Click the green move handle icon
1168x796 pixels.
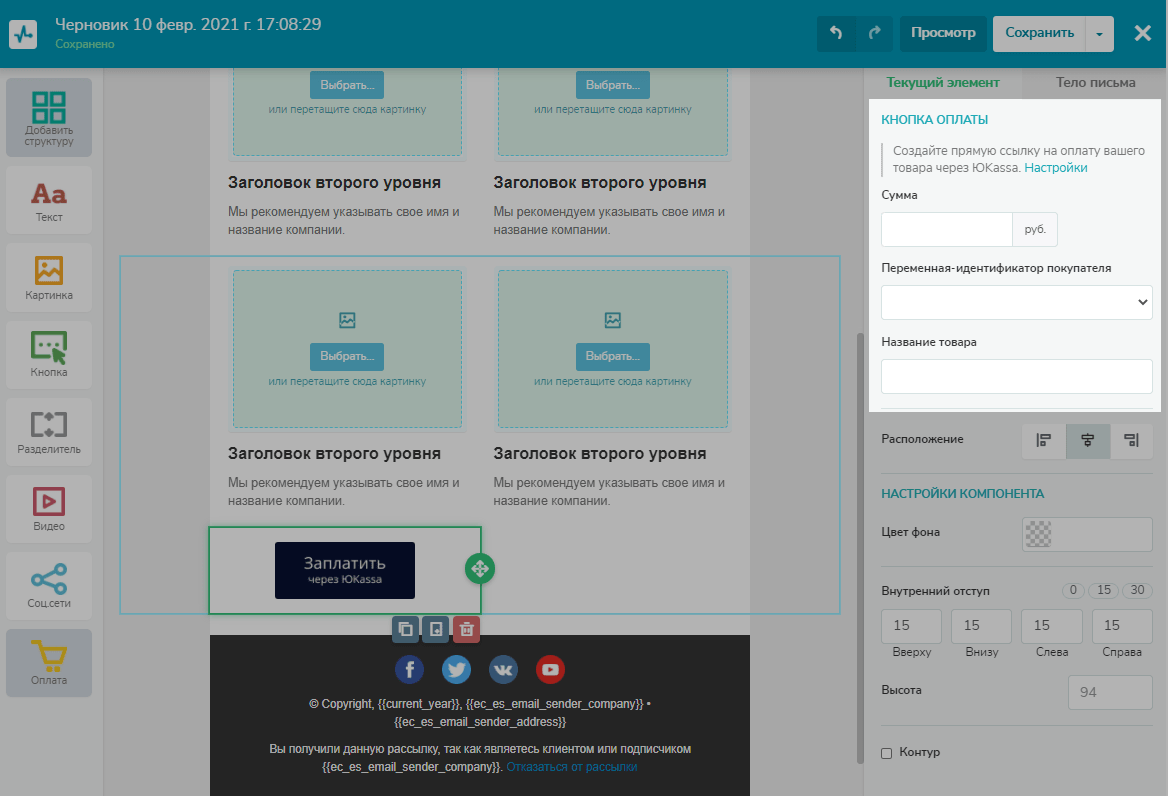pos(480,569)
